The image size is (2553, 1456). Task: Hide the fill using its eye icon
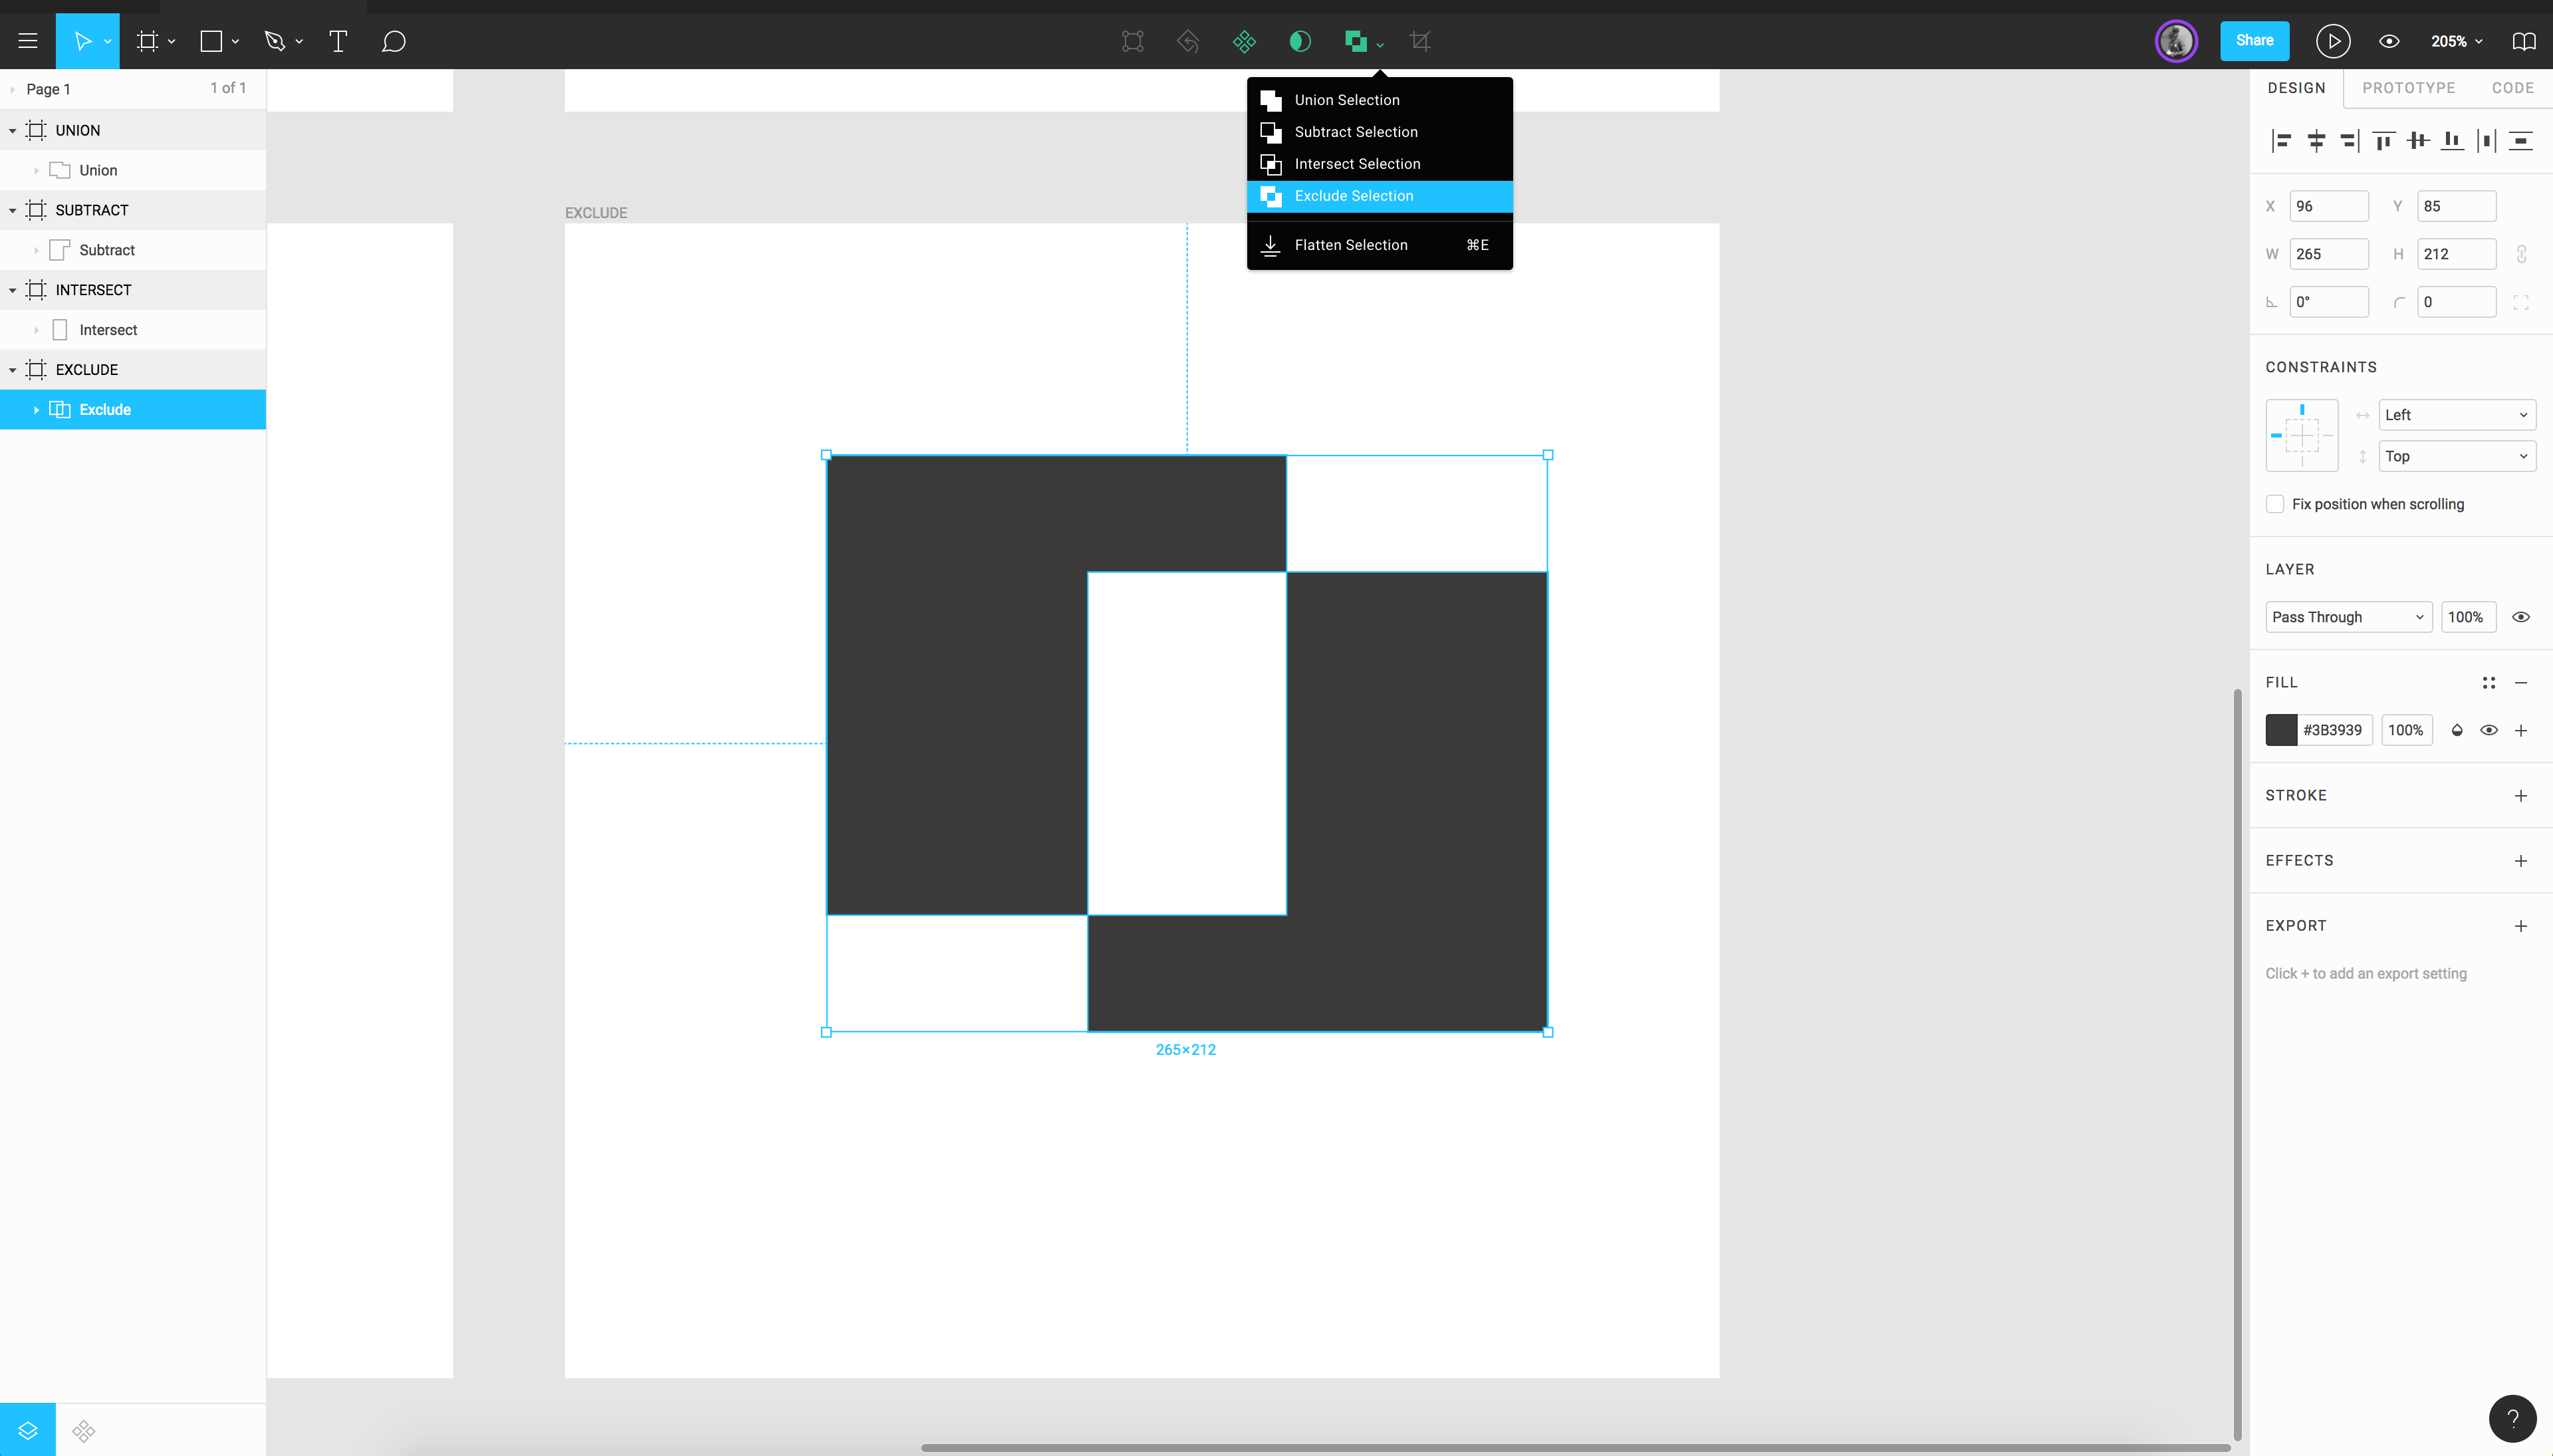coord(2489,730)
